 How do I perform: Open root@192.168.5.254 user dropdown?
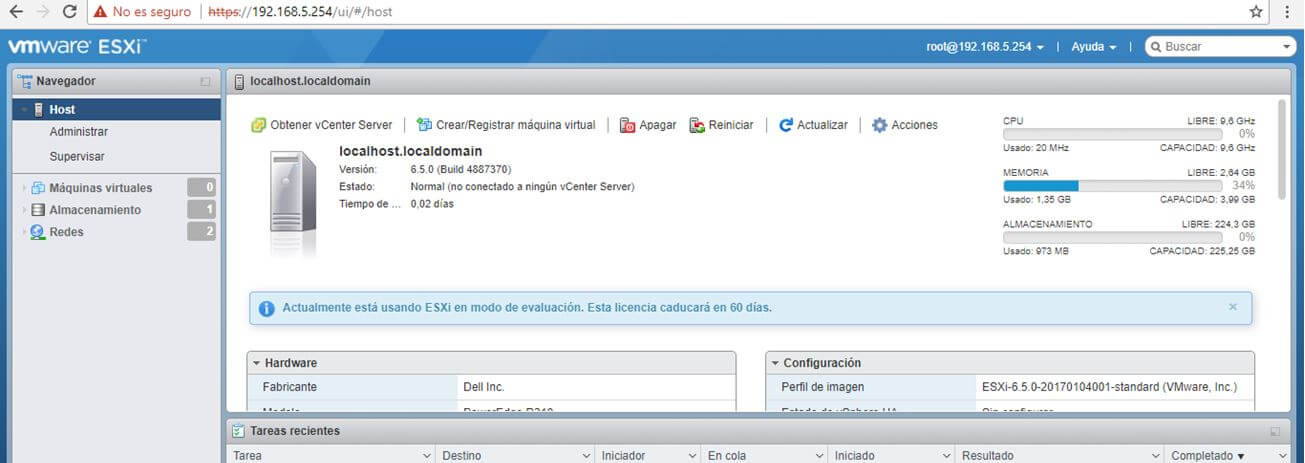985,47
